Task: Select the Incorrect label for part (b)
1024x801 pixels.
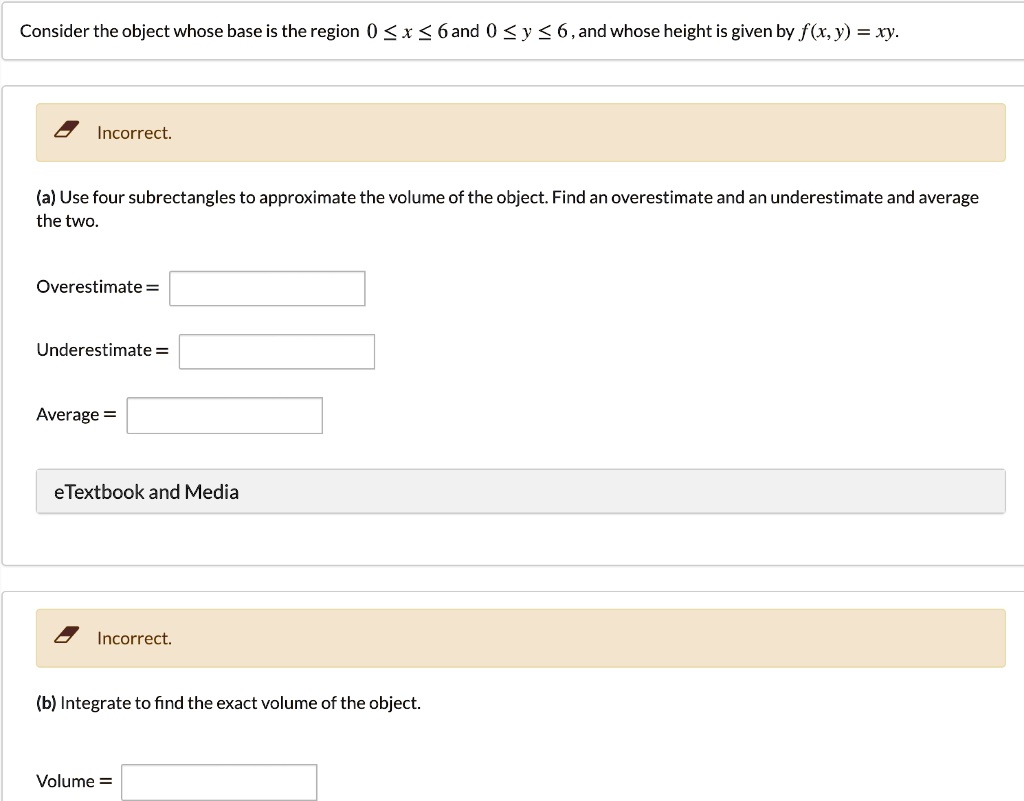Action: tap(134, 638)
